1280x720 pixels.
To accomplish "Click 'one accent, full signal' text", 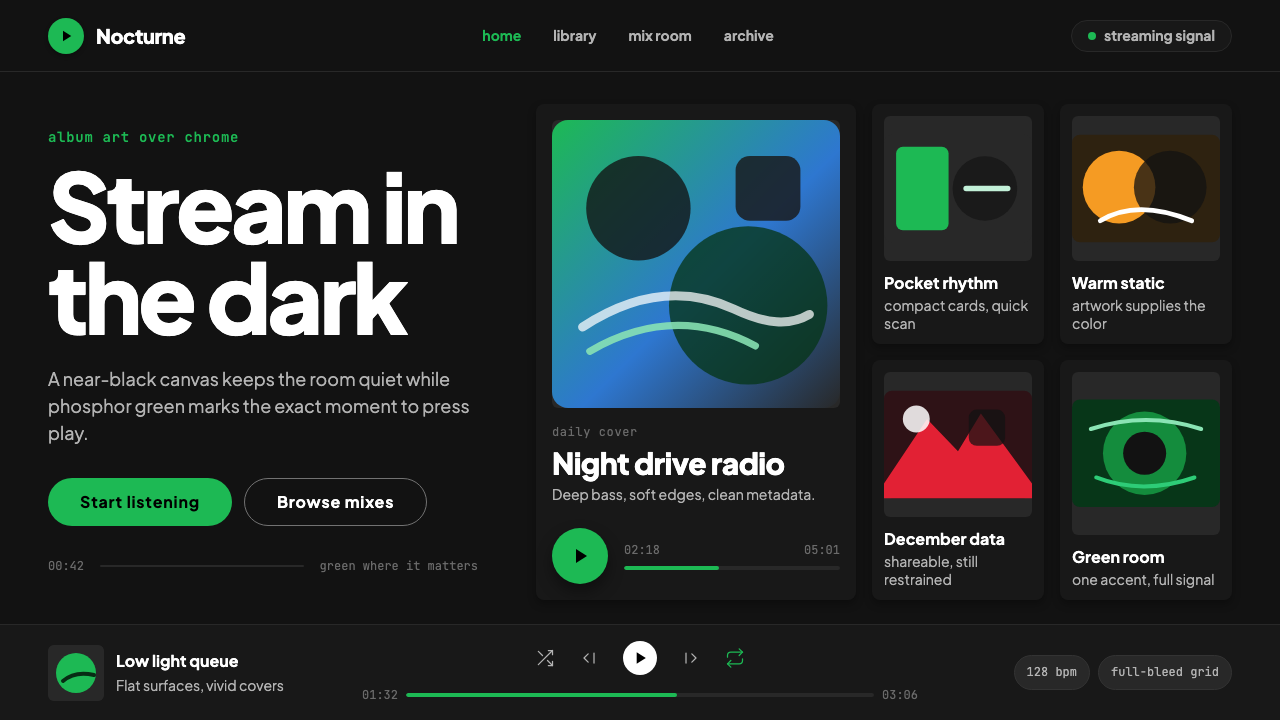I will pos(1143,580).
